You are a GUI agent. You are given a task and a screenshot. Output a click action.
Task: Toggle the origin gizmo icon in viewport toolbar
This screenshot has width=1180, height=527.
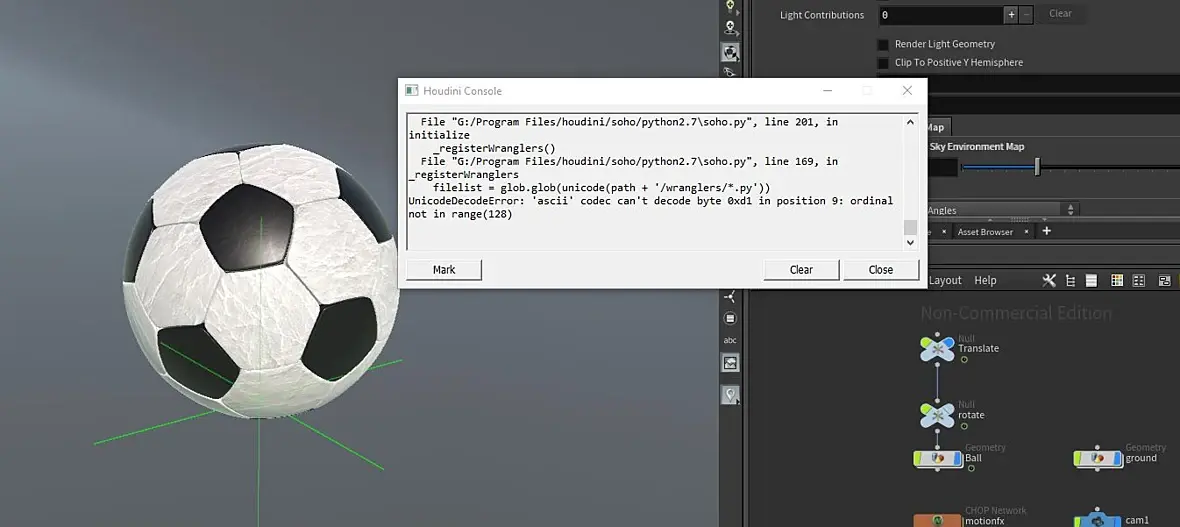pyautogui.click(x=730, y=297)
